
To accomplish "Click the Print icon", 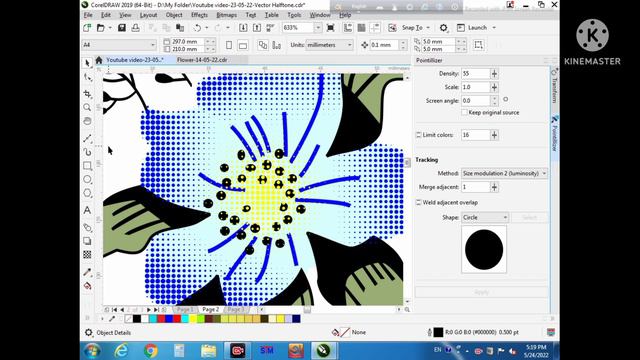I will tap(136, 28).
